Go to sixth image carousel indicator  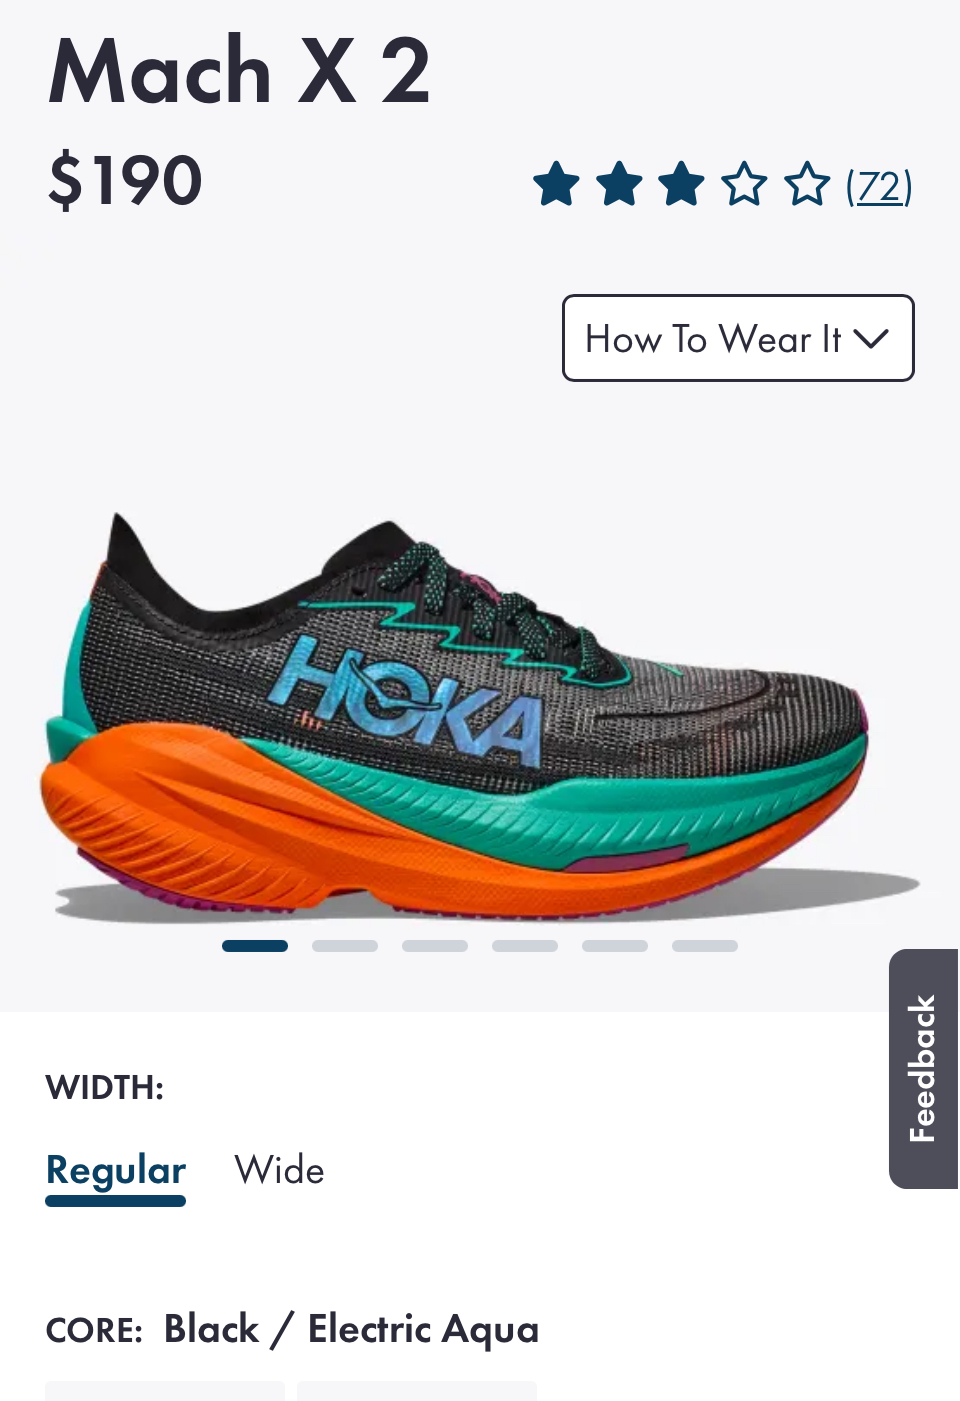tap(705, 946)
